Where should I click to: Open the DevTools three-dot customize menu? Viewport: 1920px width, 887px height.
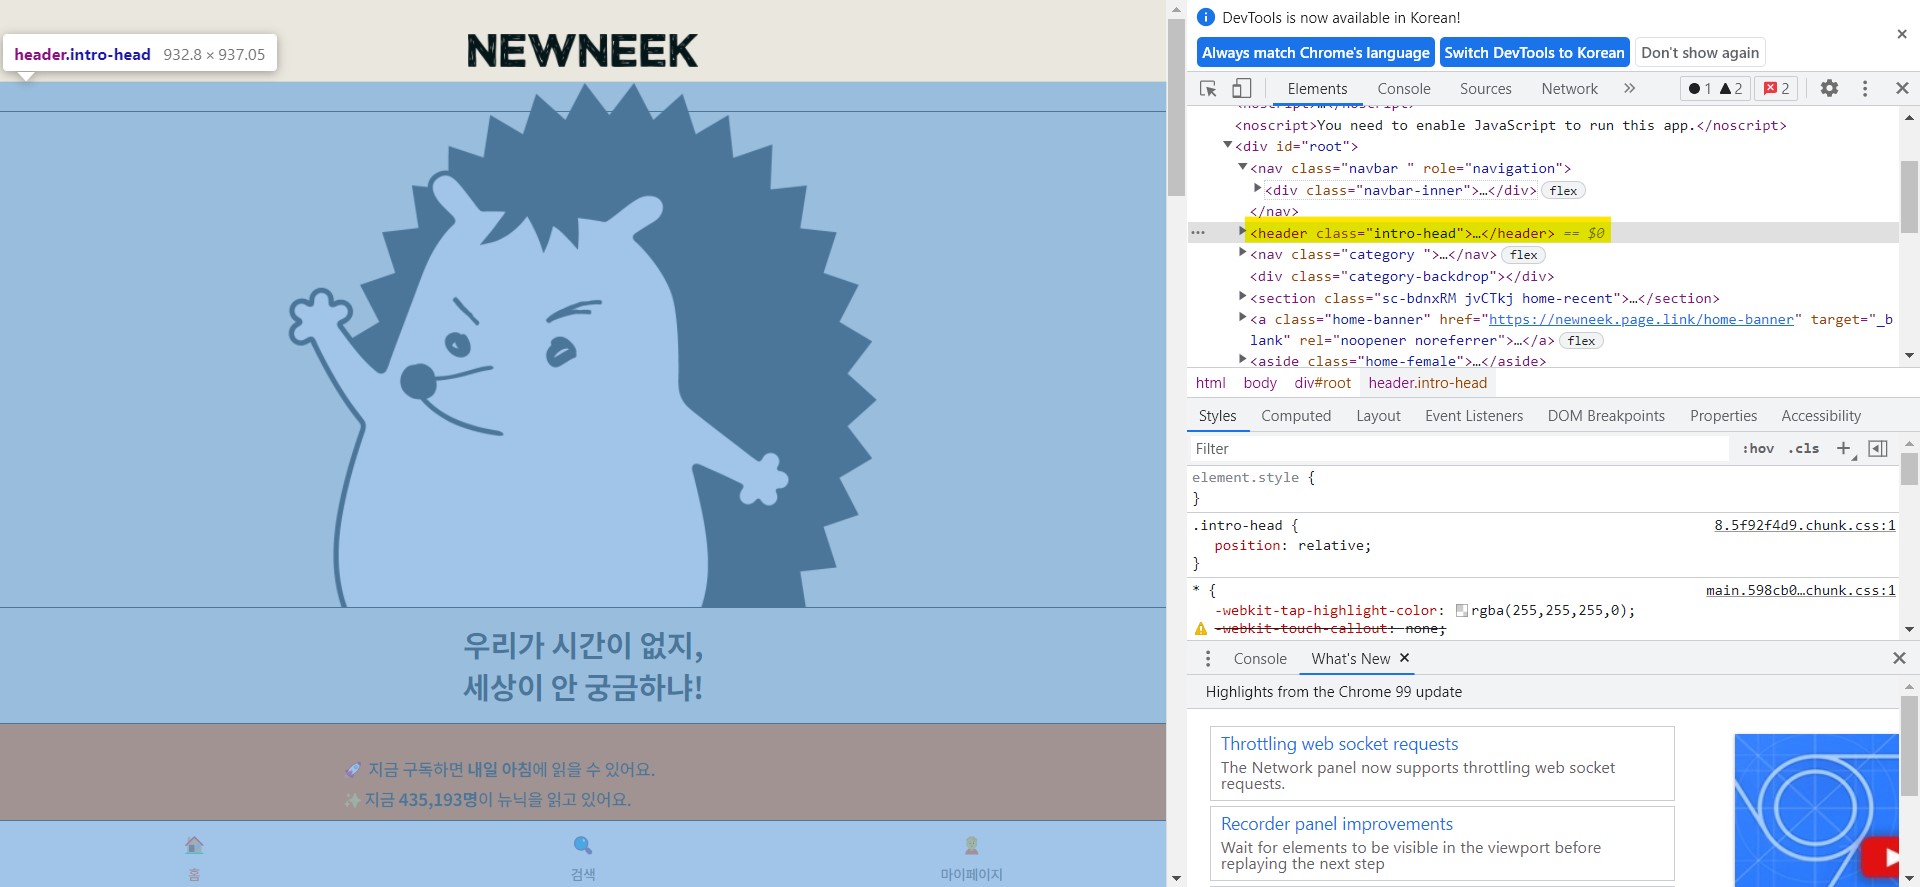(x=1865, y=88)
